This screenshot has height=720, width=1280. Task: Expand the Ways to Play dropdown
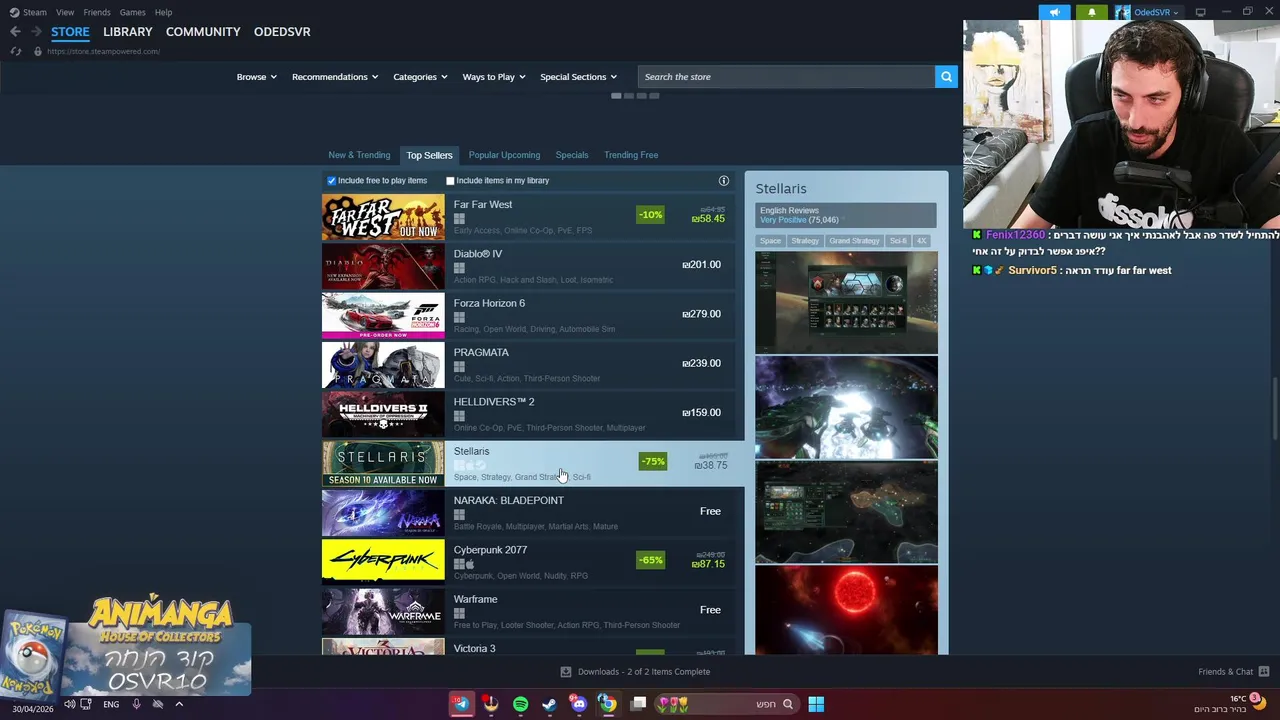[494, 77]
